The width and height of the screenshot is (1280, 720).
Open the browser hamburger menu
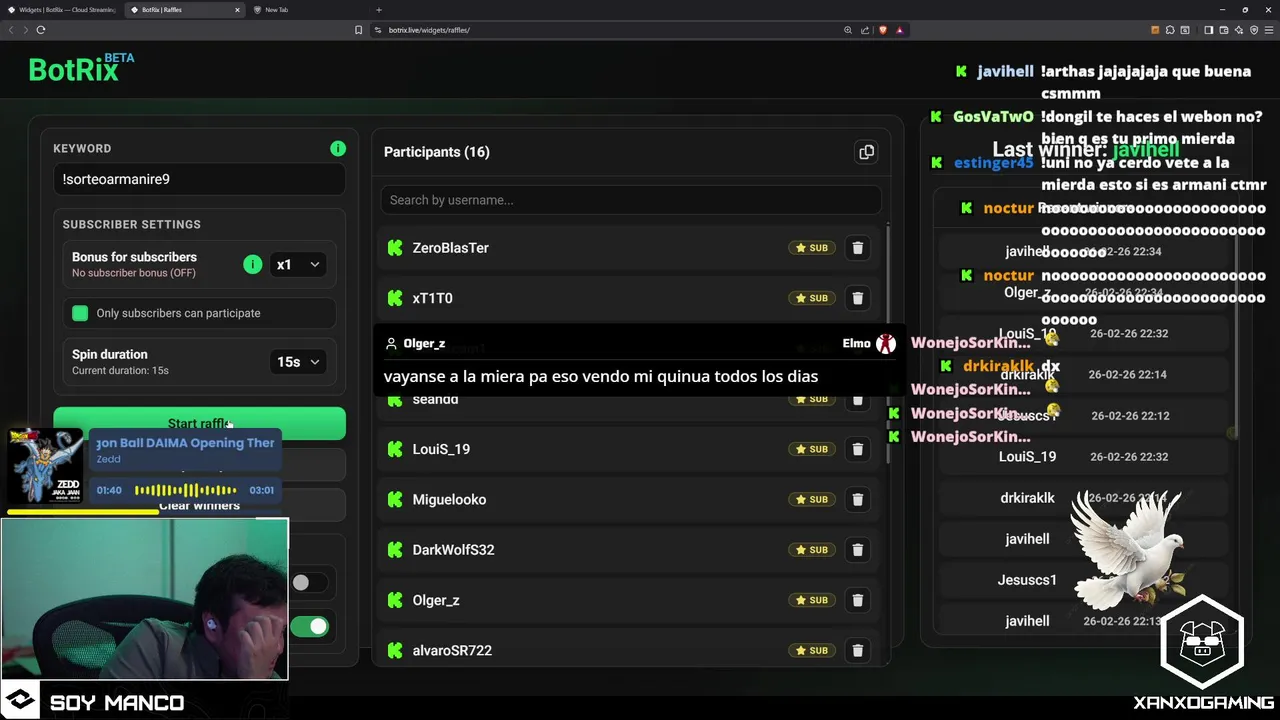[x=1269, y=30]
